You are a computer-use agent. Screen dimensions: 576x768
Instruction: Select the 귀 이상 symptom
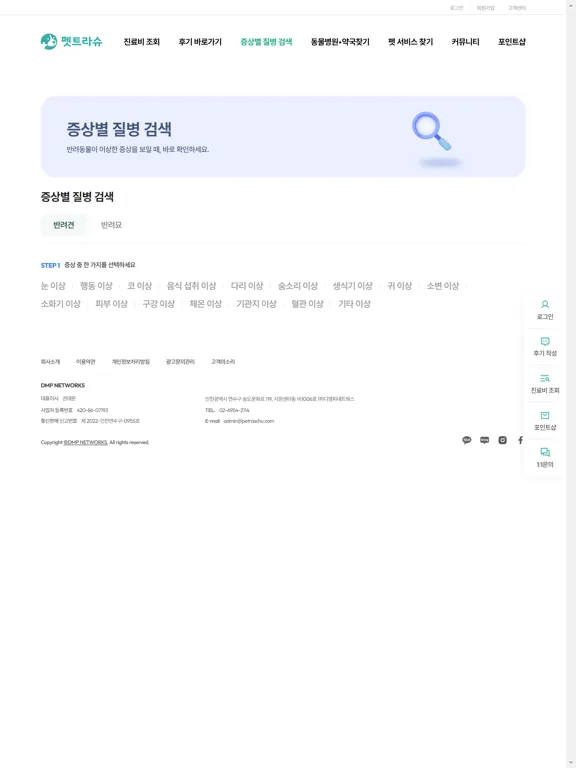click(400, 286)
